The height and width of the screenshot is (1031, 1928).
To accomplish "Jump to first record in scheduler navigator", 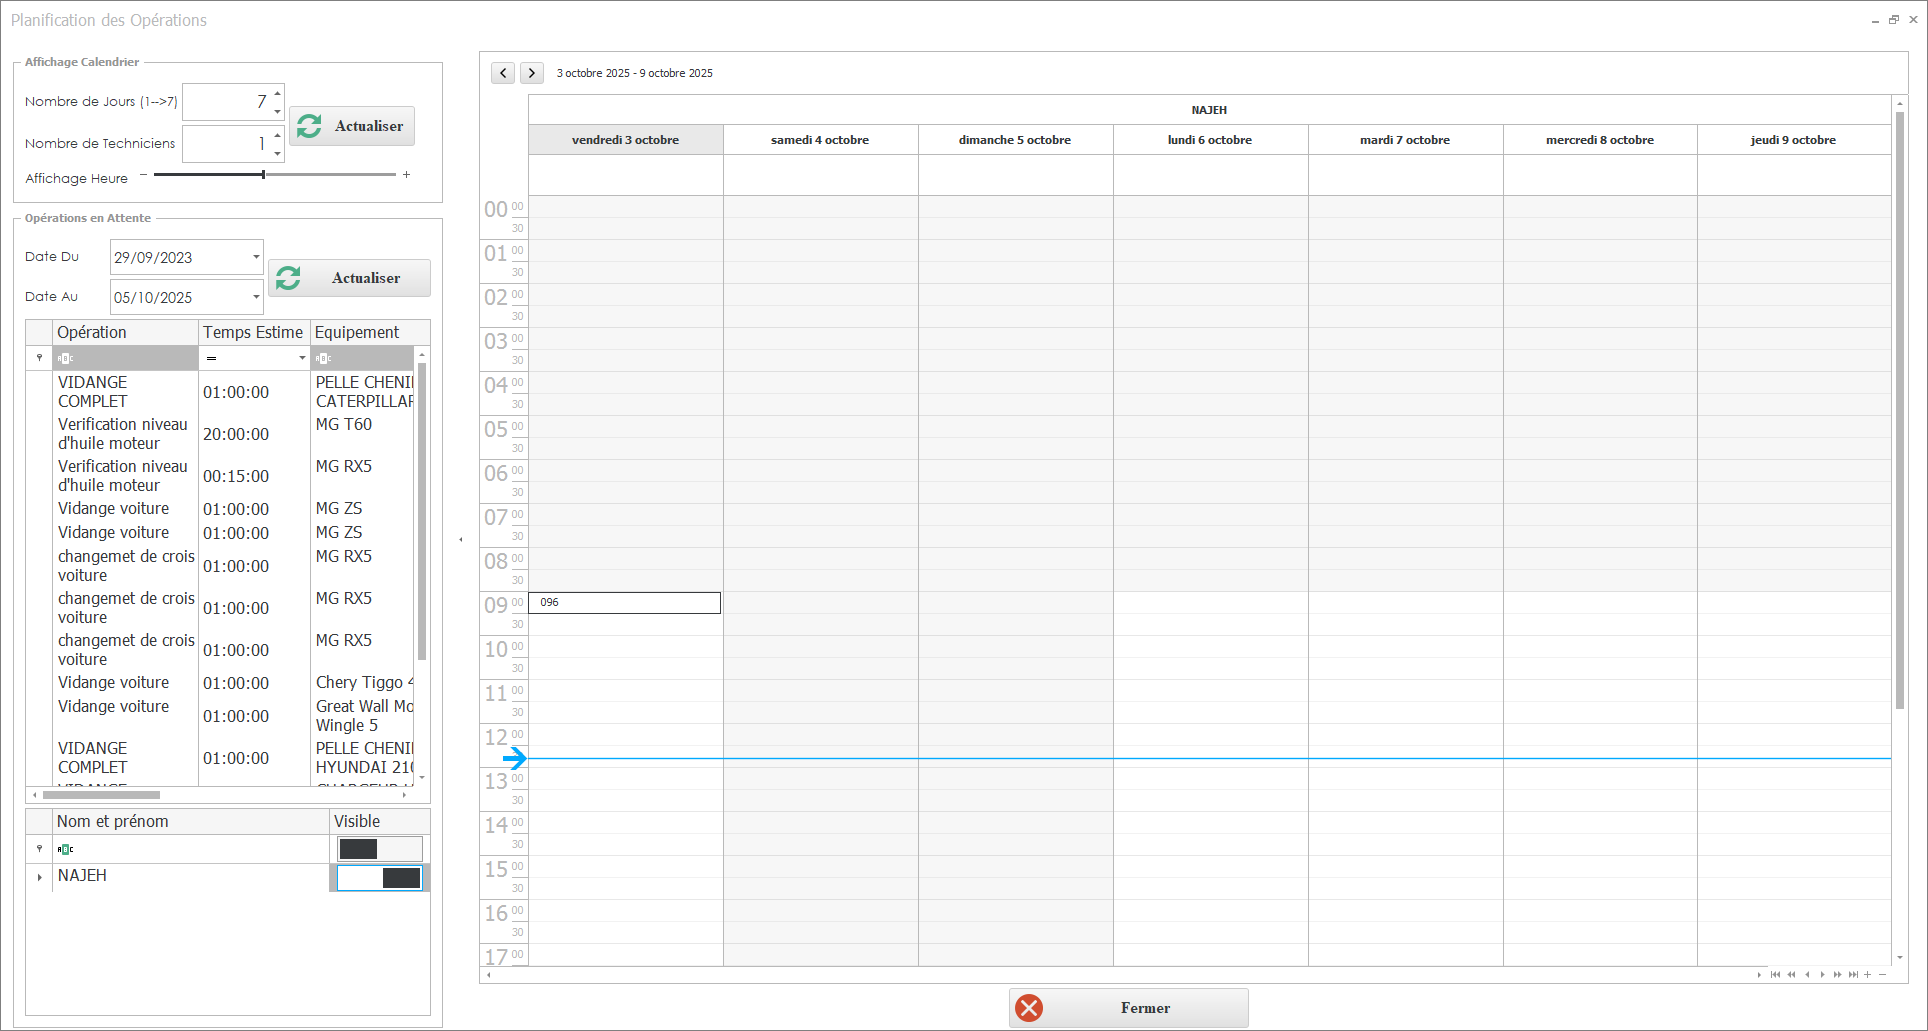I will (1775, 975).
